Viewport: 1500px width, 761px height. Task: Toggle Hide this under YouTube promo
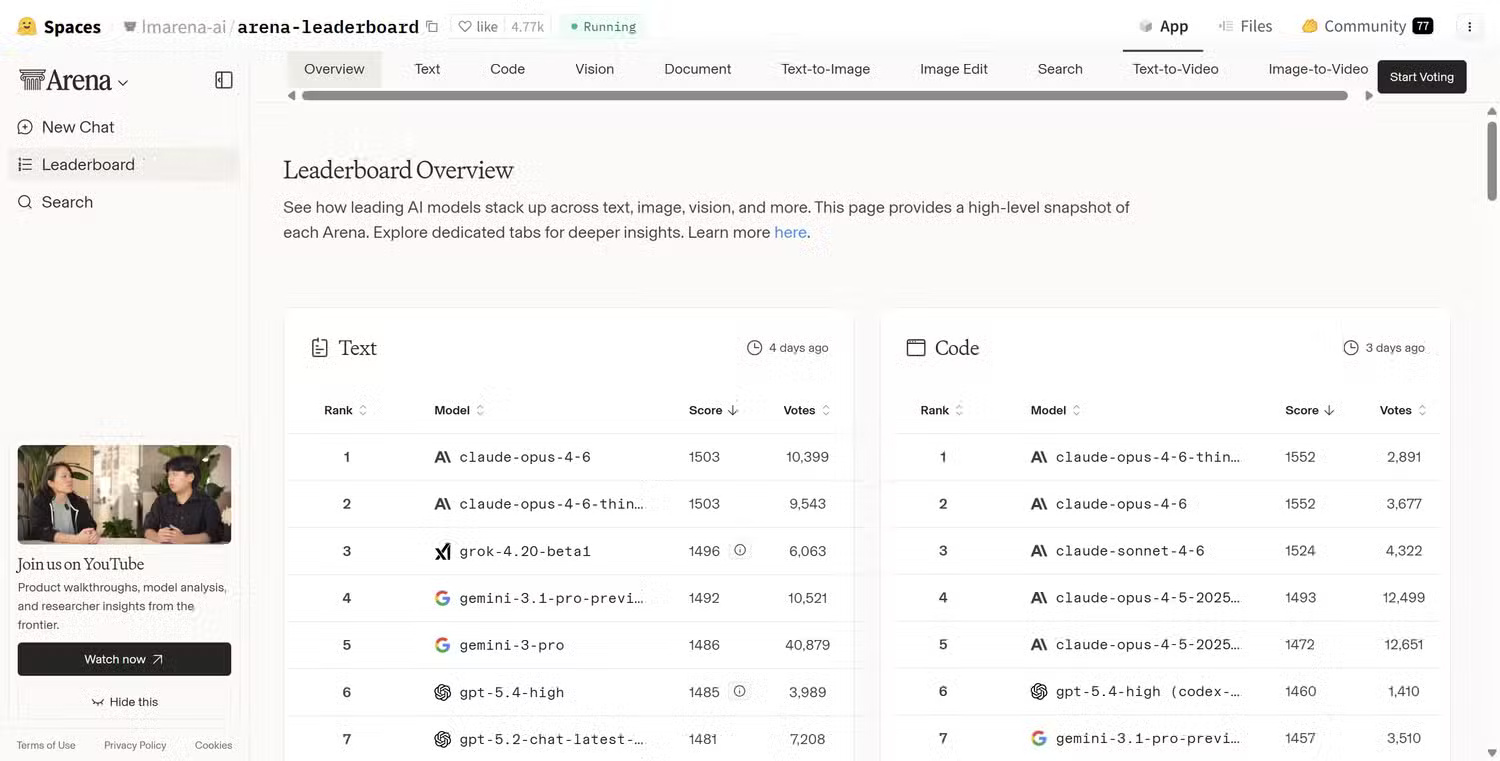coord(125,702)
